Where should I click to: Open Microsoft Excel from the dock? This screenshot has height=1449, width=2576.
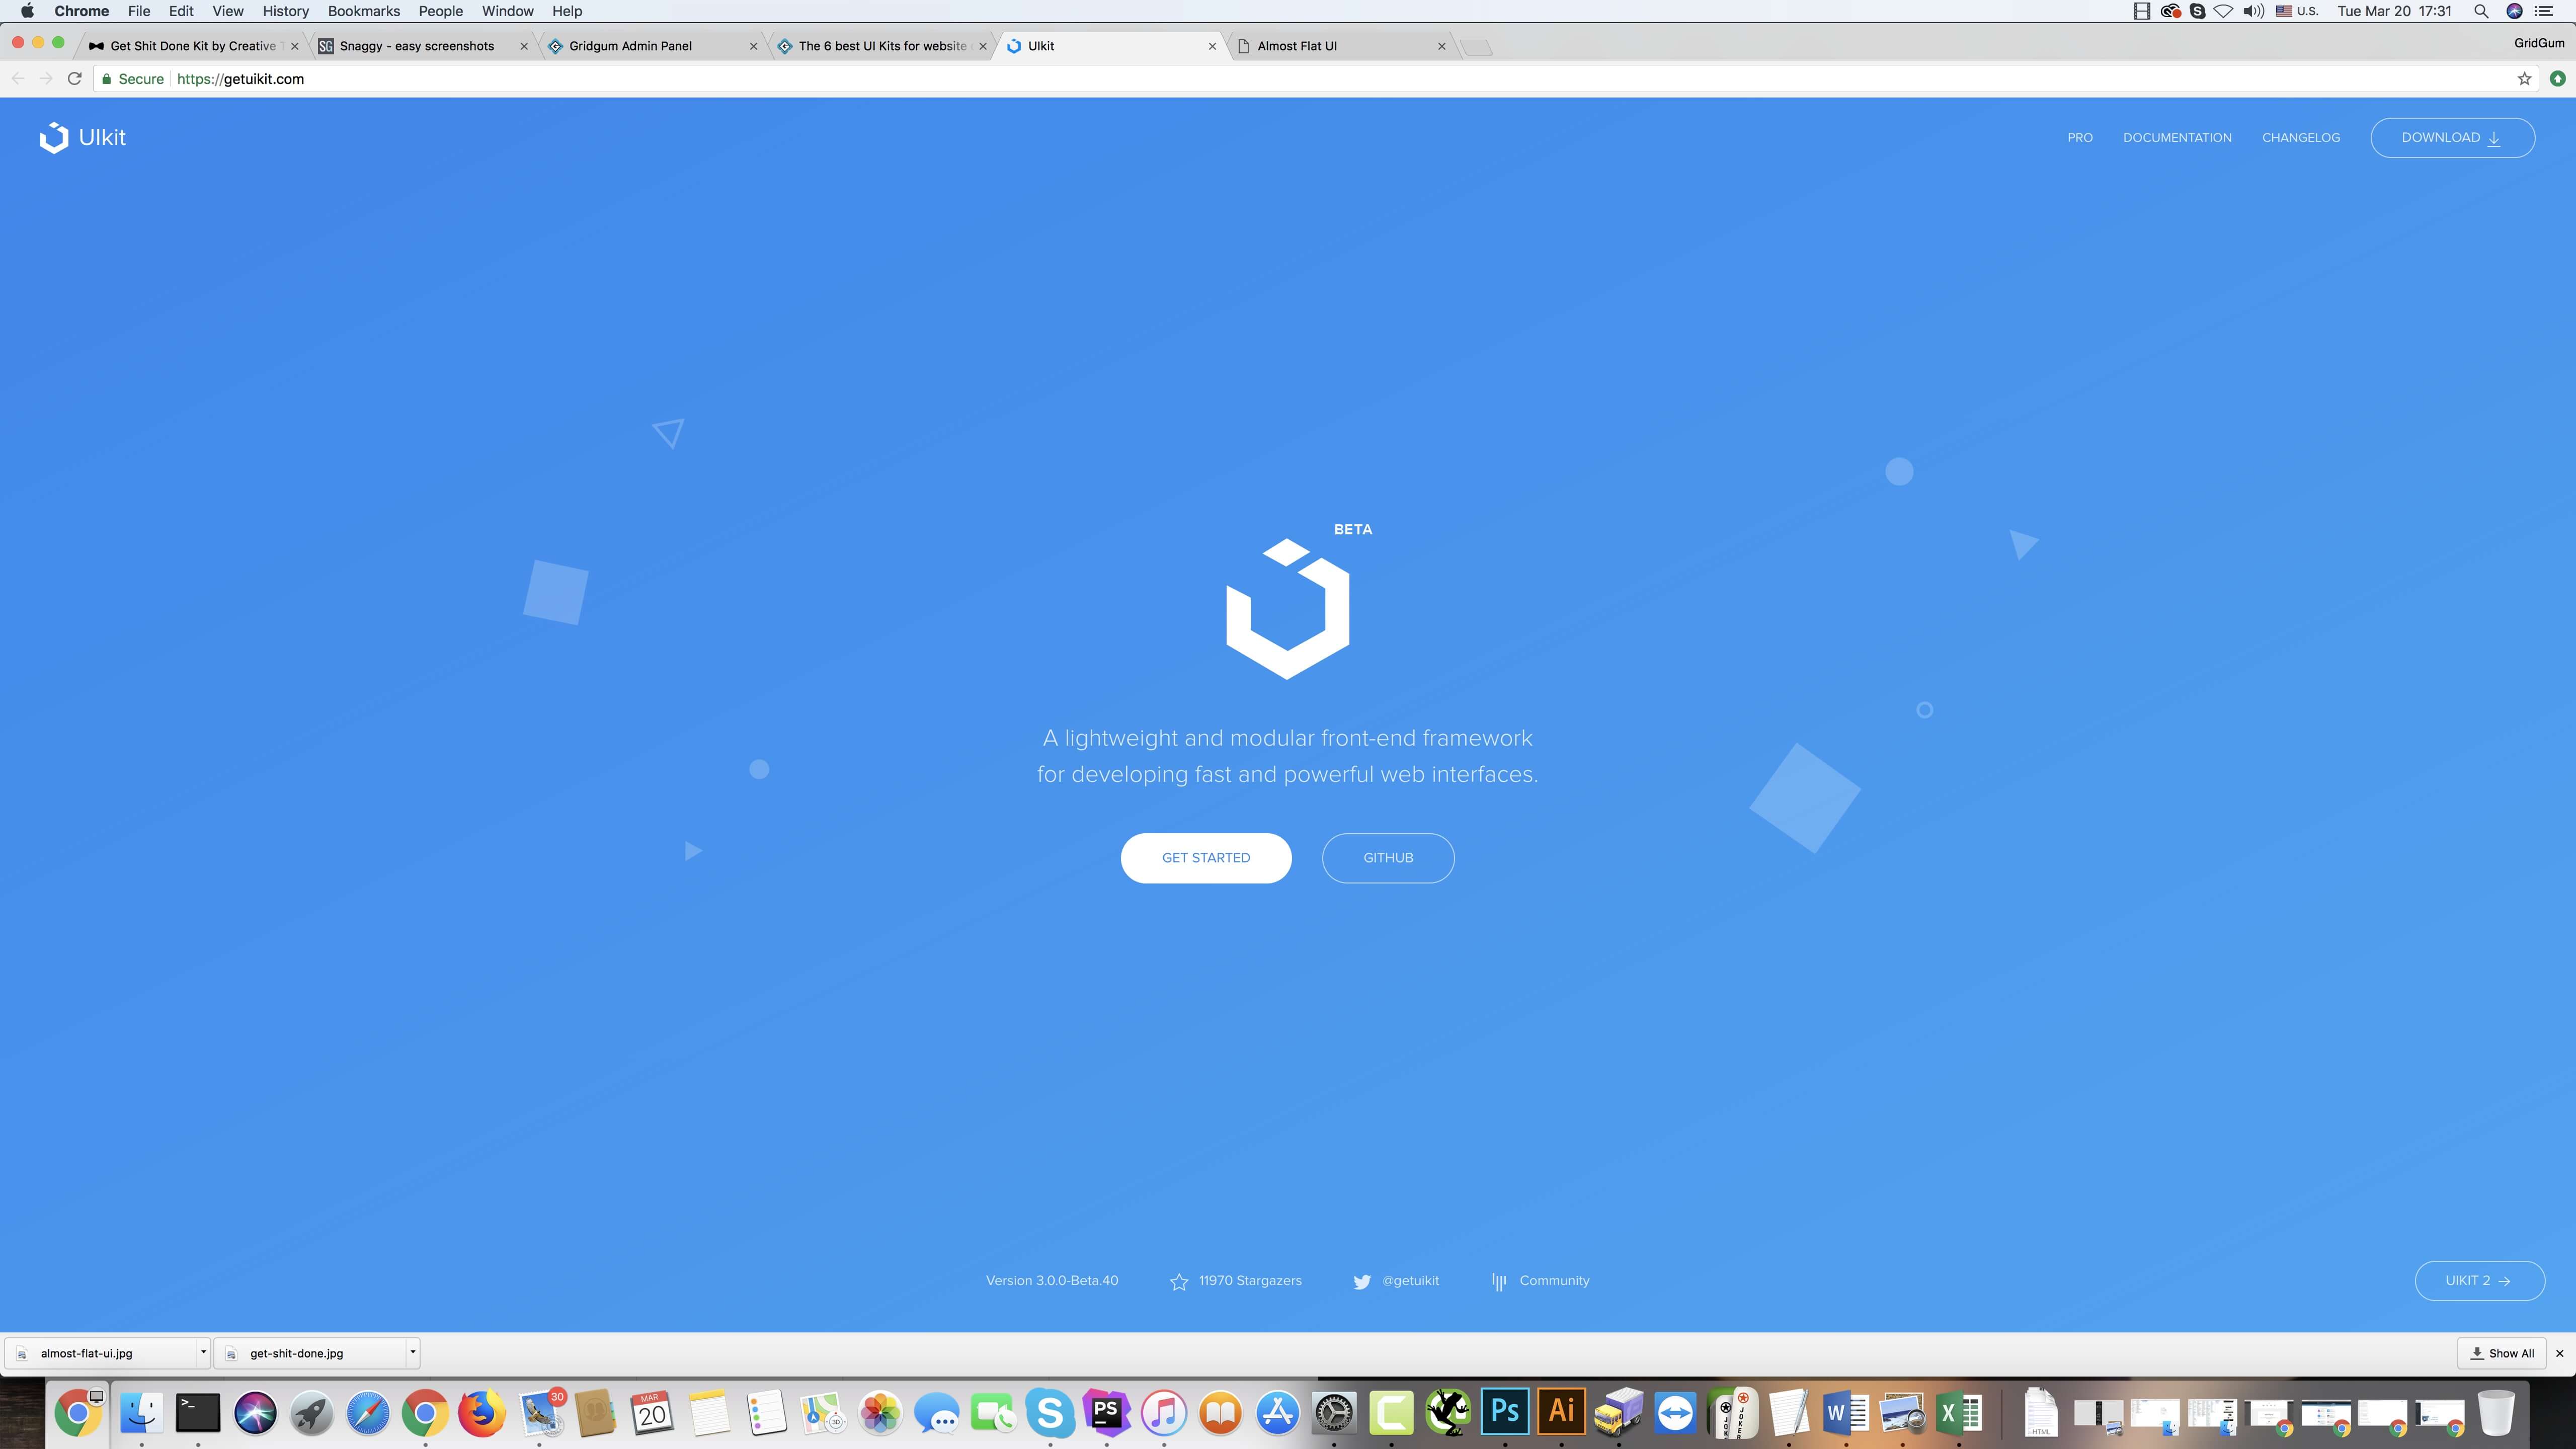coord(1959,1413)
